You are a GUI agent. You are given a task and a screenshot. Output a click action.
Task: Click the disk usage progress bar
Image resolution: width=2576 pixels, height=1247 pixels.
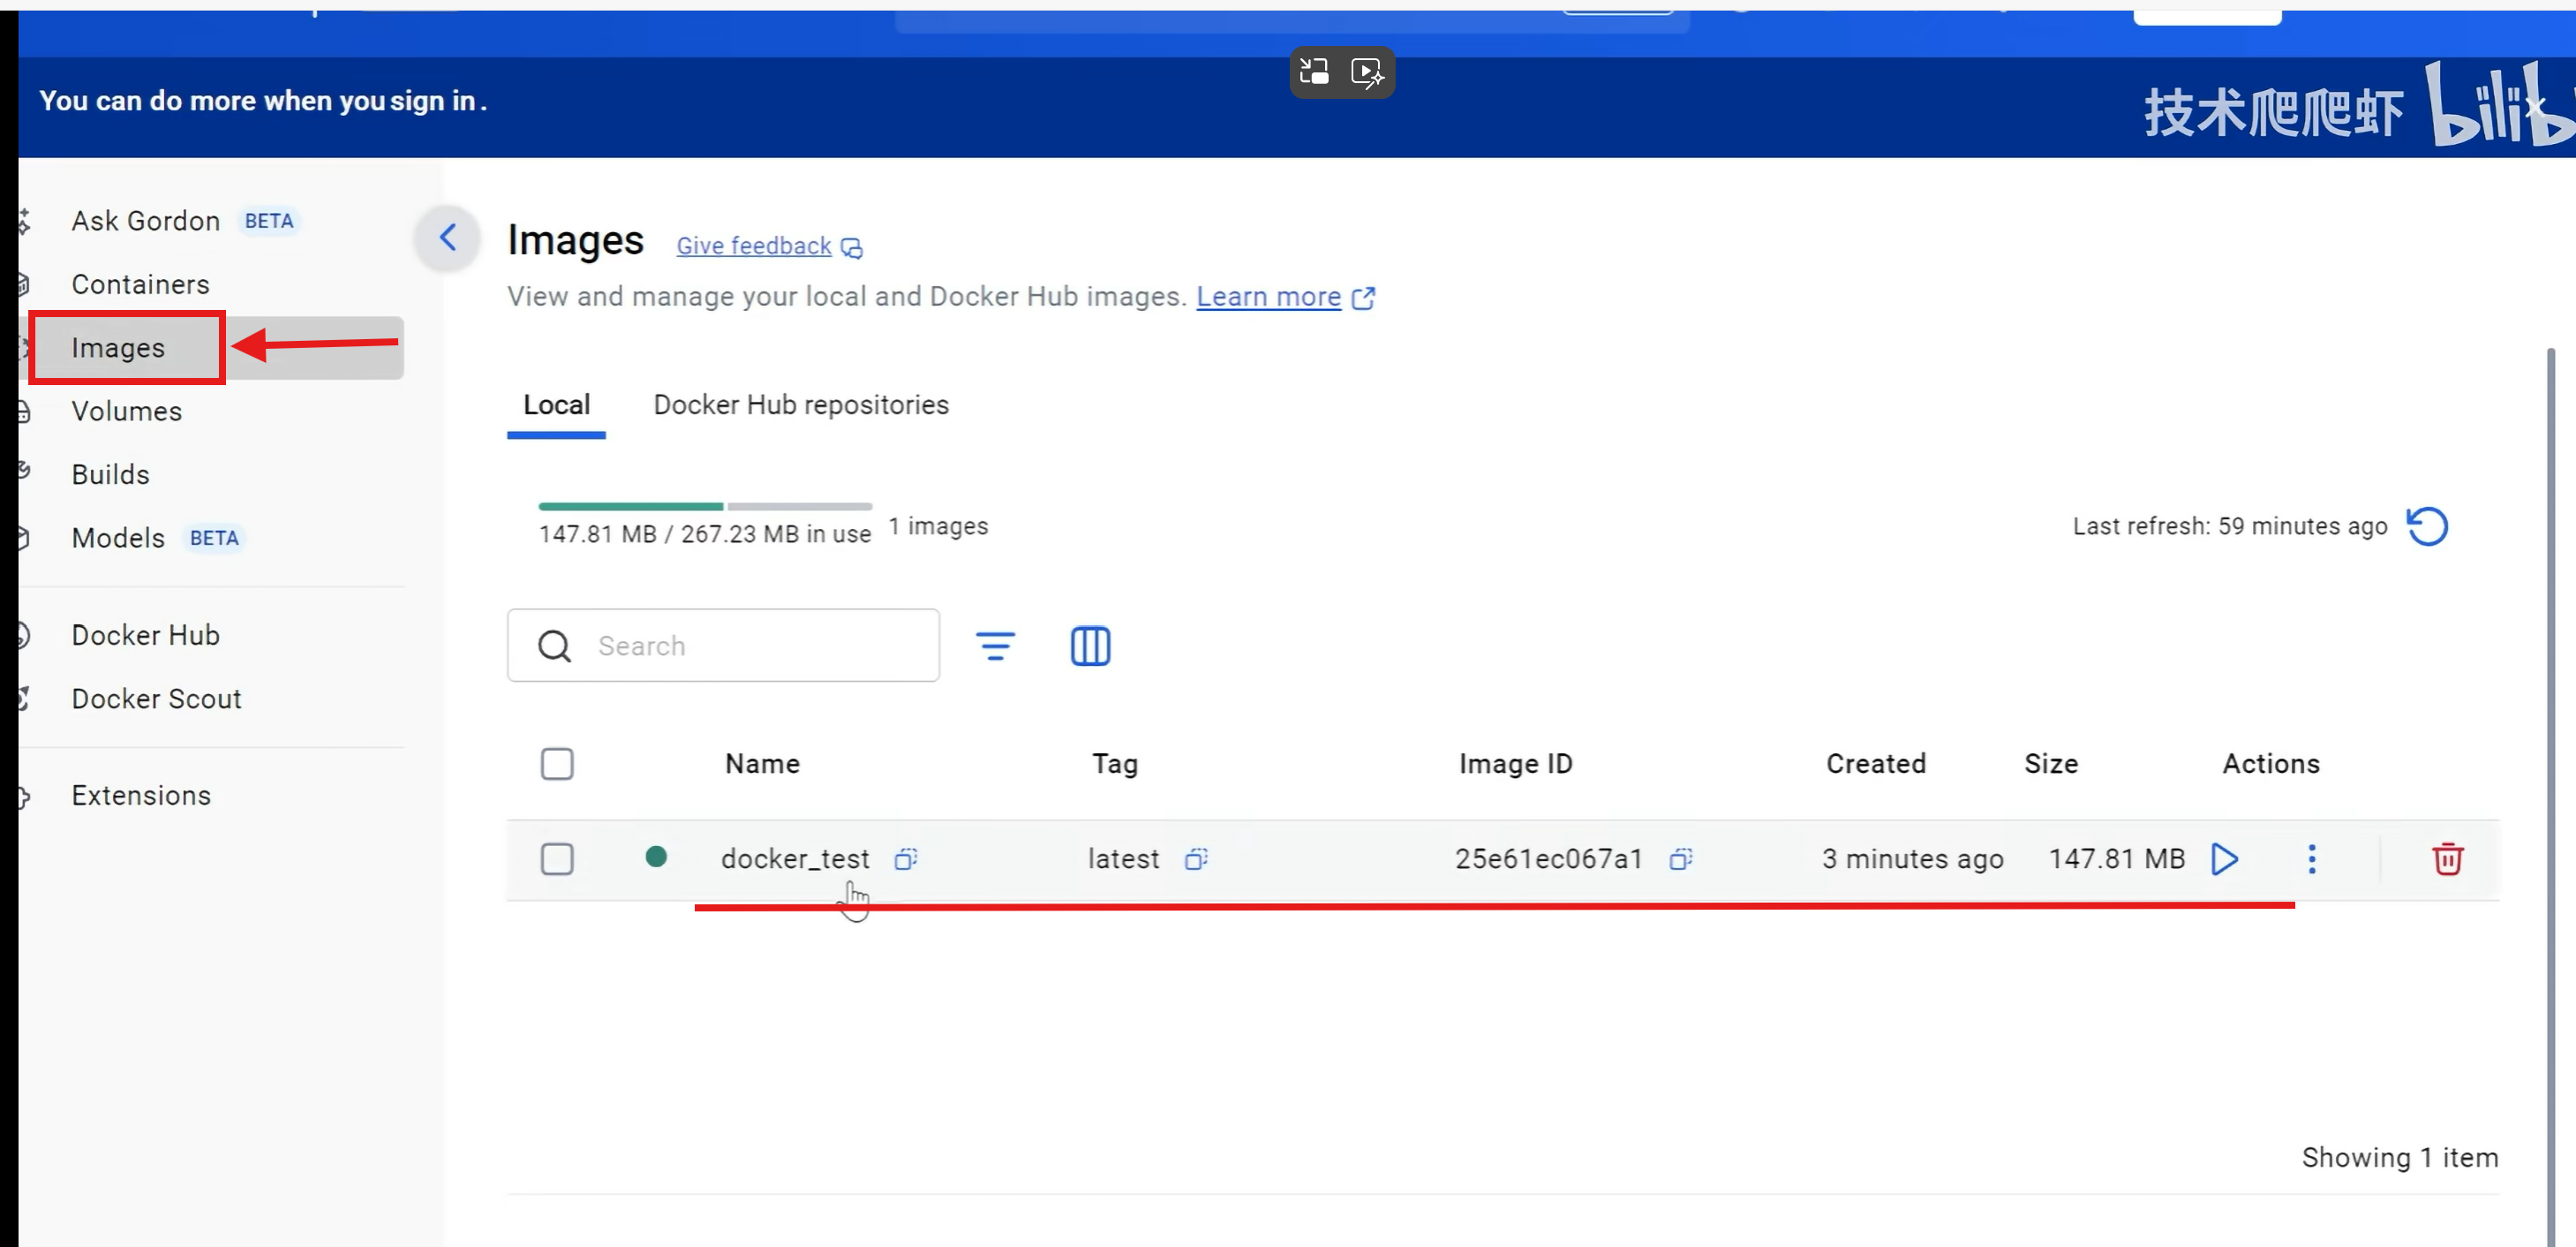705,507
